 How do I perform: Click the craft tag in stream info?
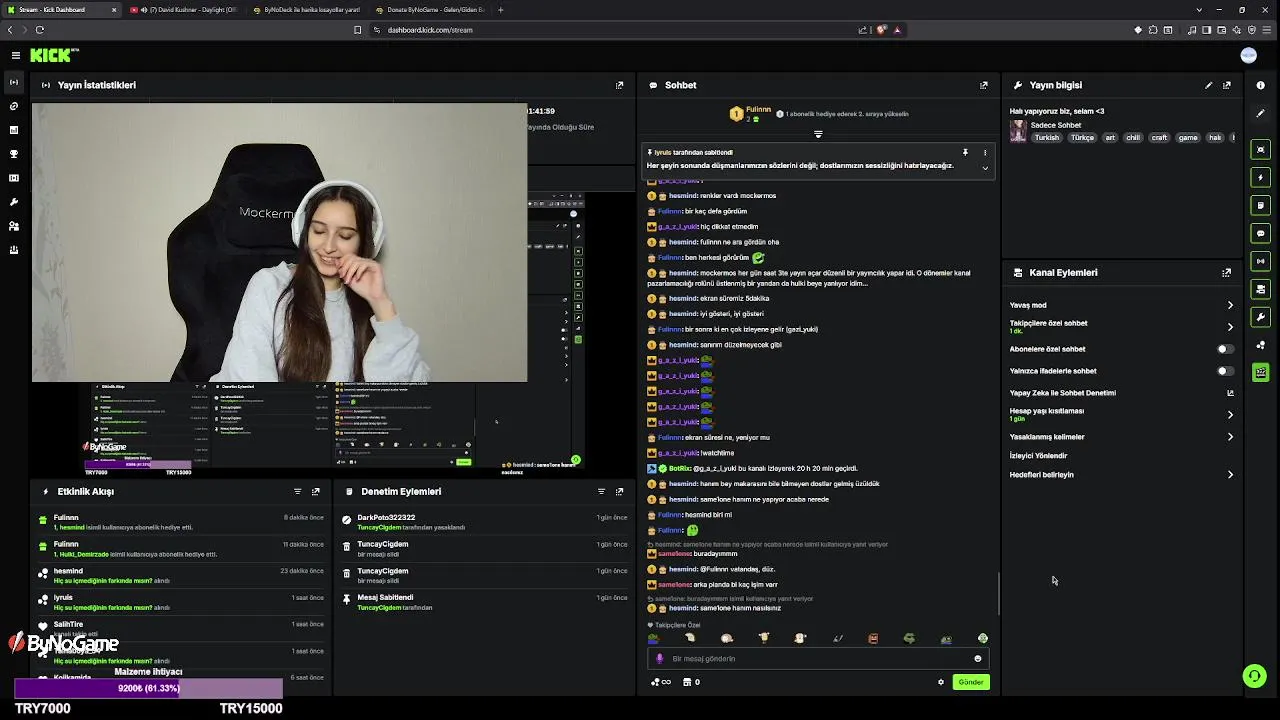(x=1159, y=138)
